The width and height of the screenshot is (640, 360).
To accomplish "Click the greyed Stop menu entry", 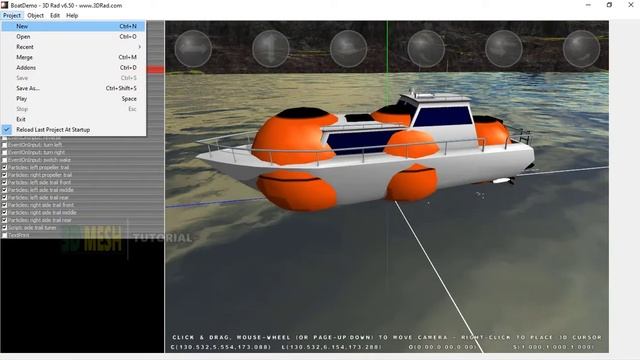I will click(x=73, y=109).
